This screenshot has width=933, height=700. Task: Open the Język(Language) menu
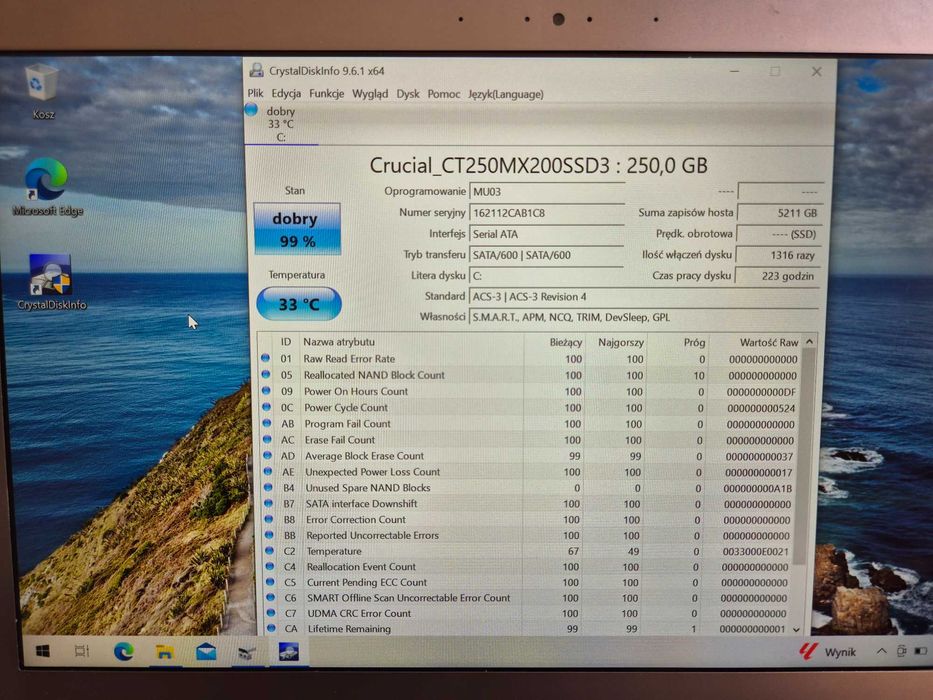[506, 94]
